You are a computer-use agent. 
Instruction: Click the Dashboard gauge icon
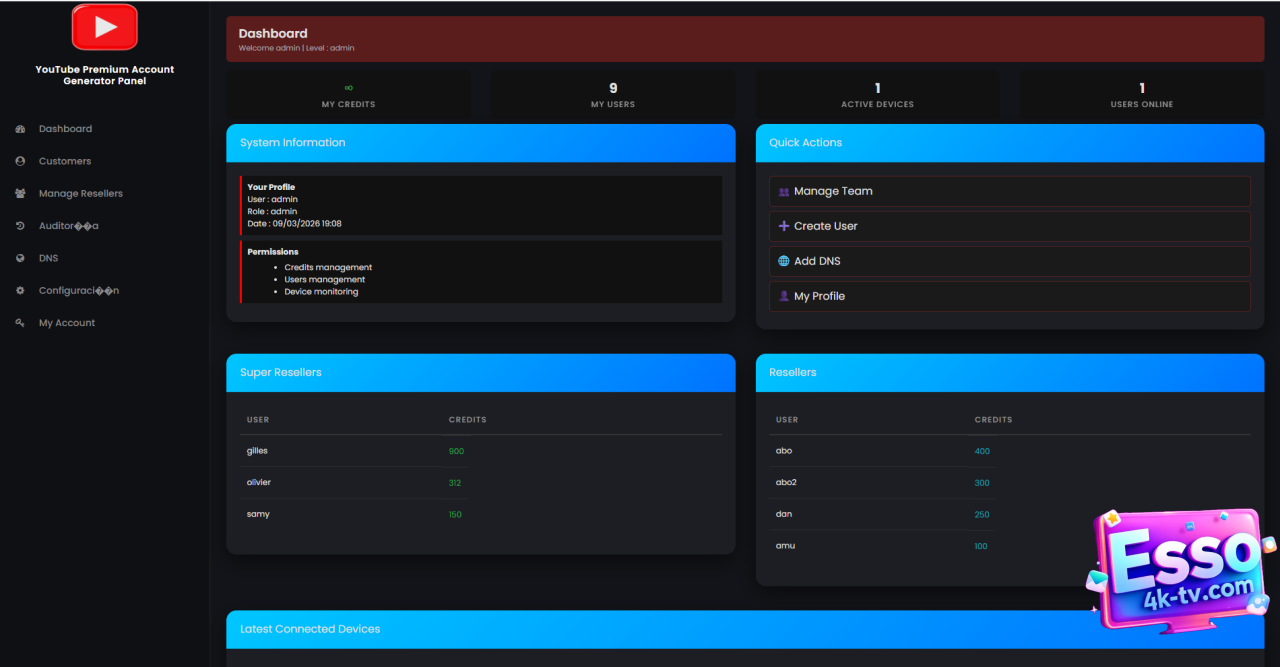pos(20,129)
